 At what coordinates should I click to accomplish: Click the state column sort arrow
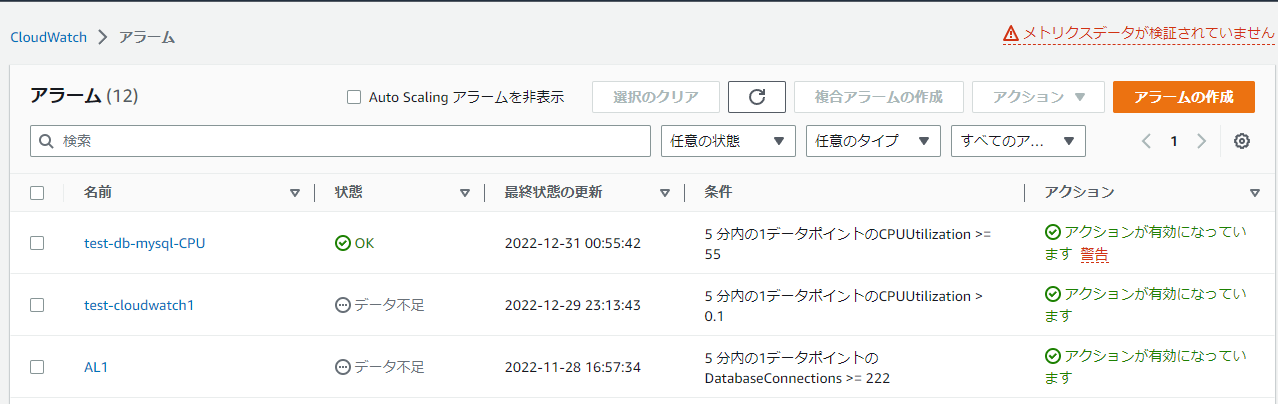pos(464,193)
